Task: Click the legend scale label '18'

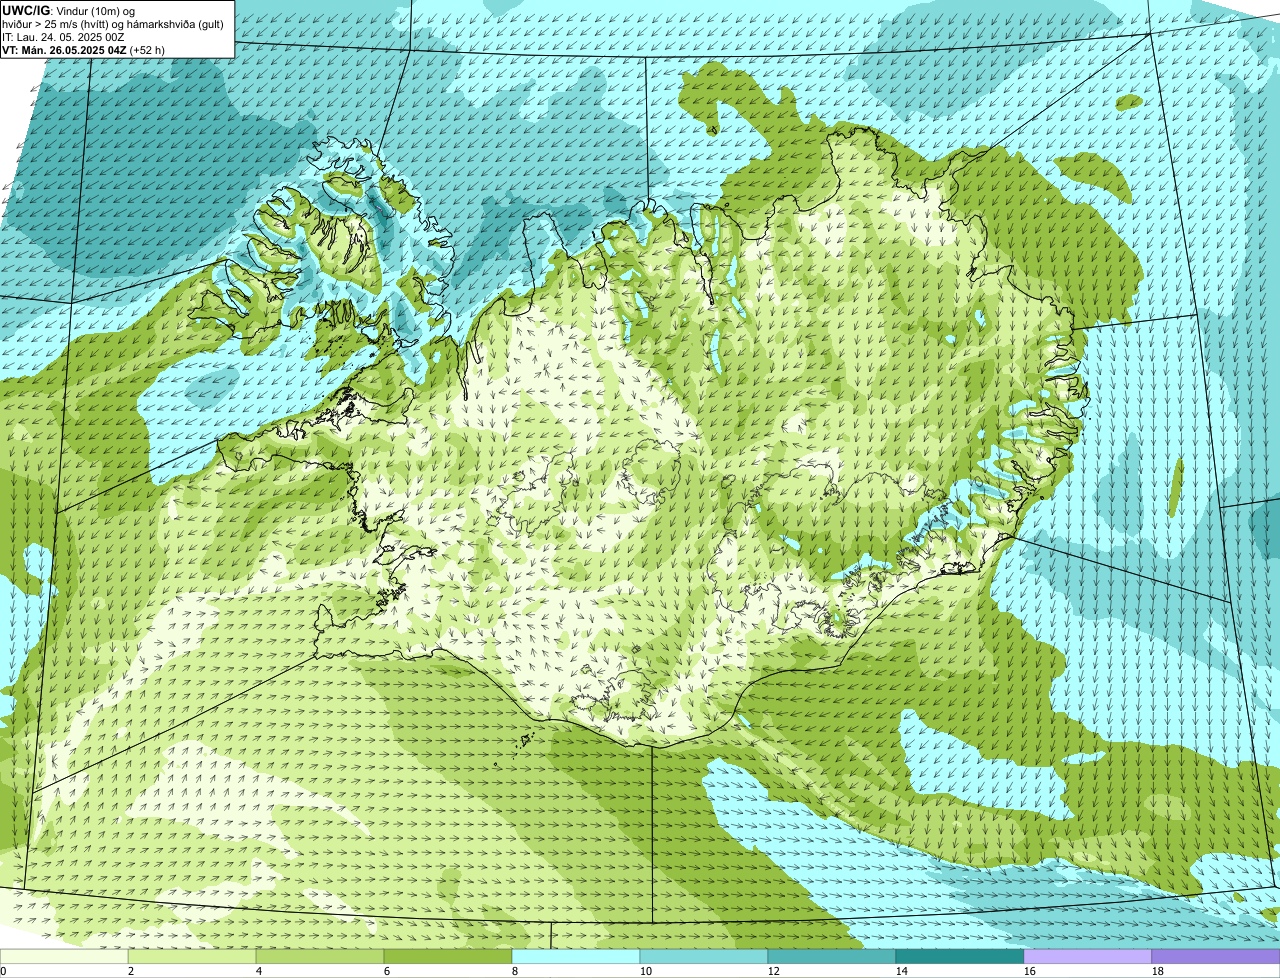Action: (1158, 971)
